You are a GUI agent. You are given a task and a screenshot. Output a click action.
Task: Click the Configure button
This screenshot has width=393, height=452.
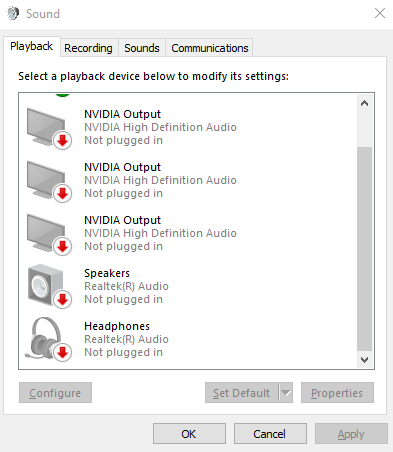(x=55, y=393)
